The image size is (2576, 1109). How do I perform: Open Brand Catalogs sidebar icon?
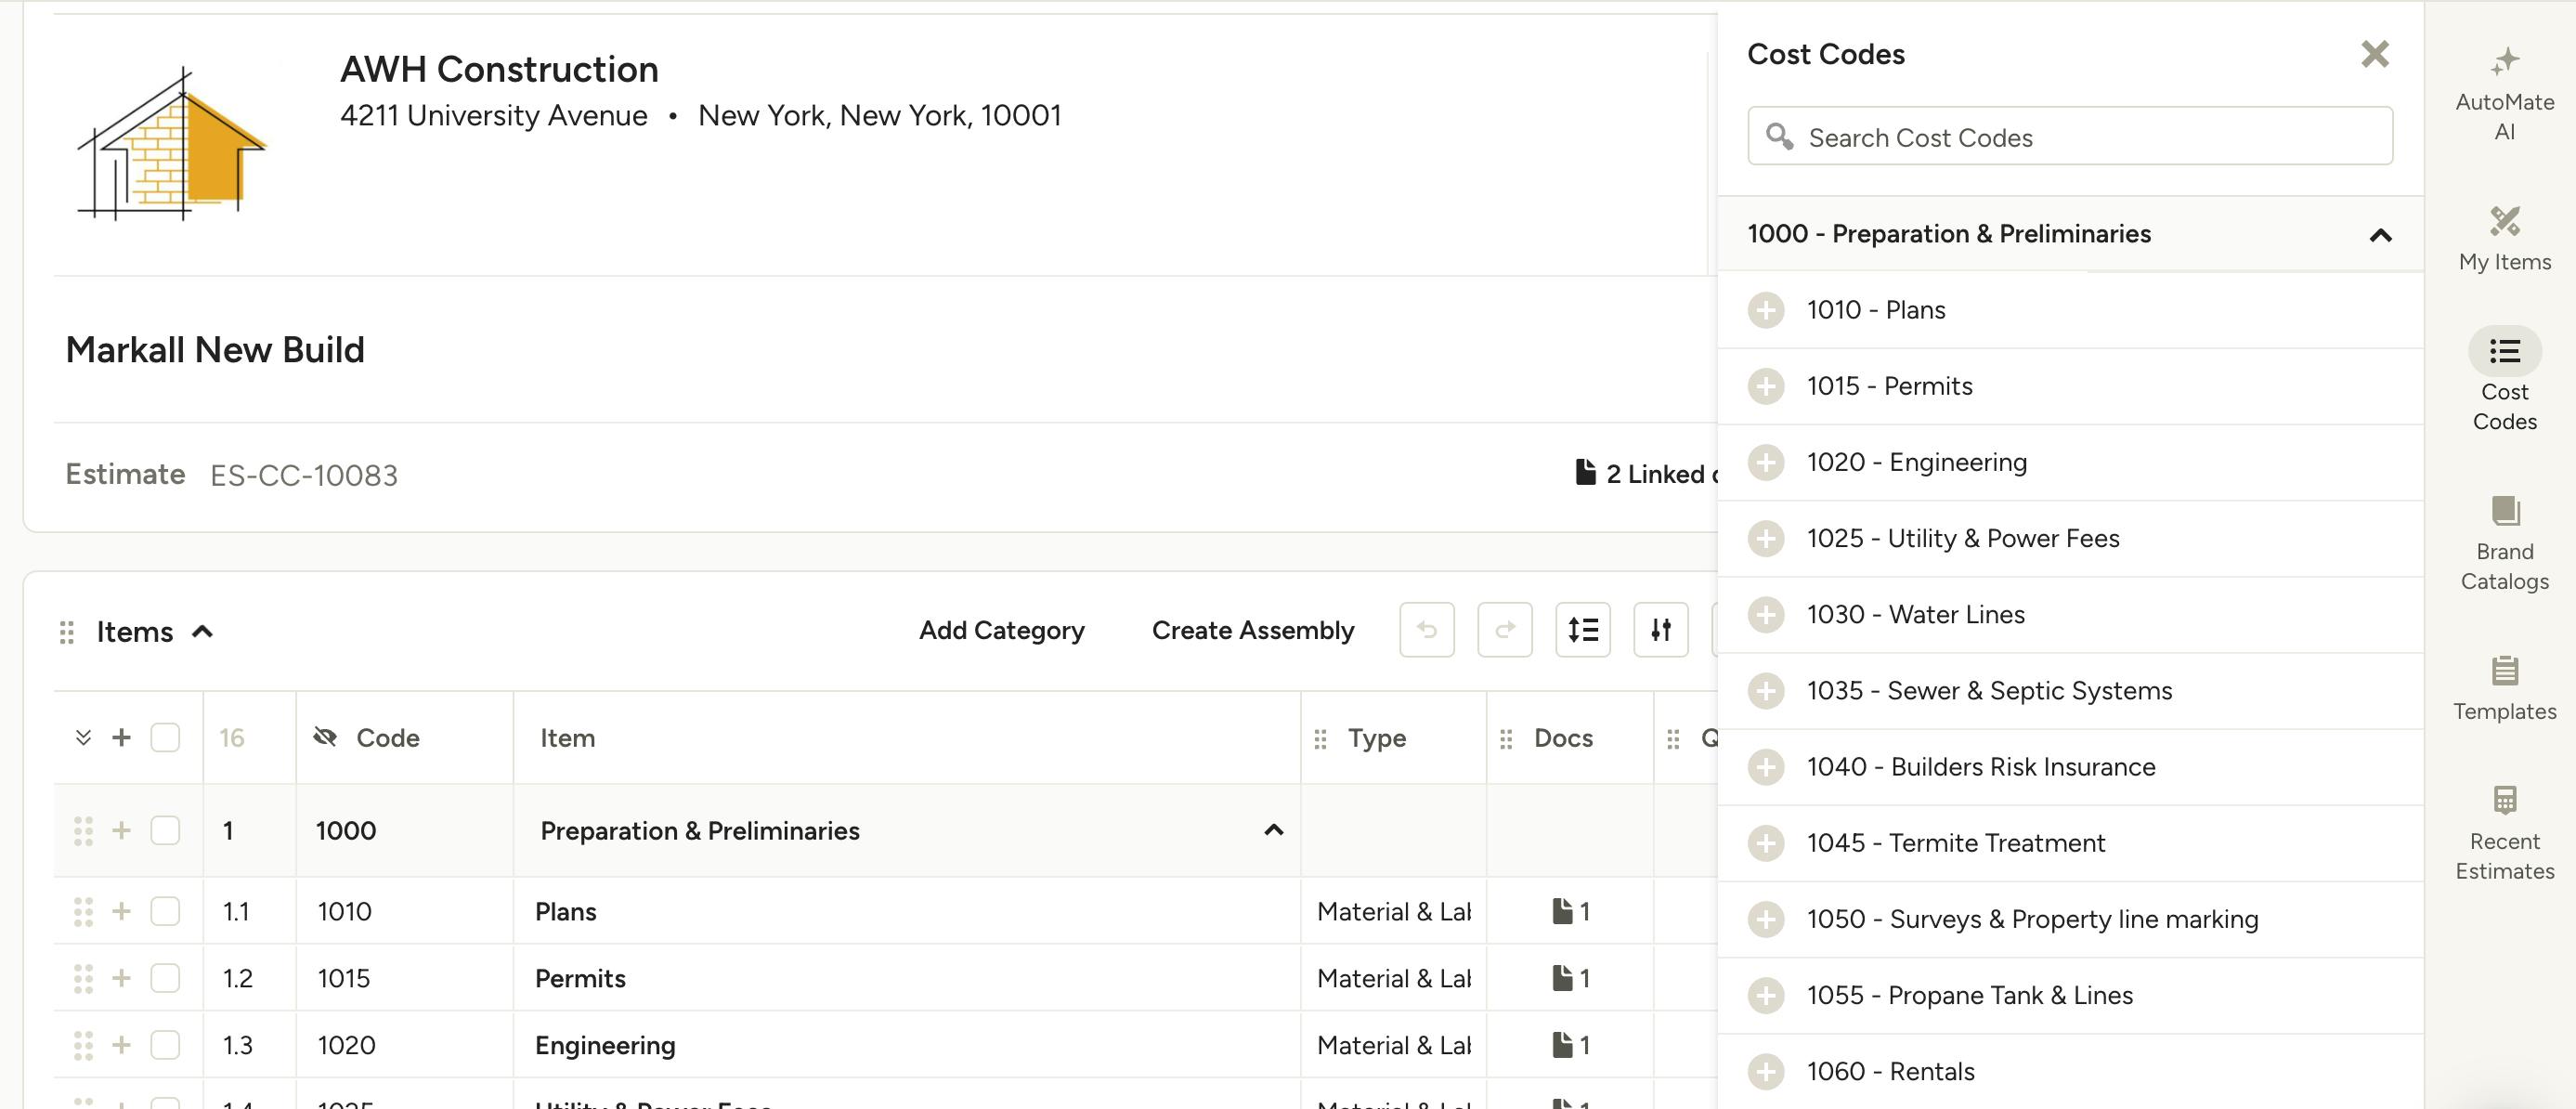point(2504,511)
